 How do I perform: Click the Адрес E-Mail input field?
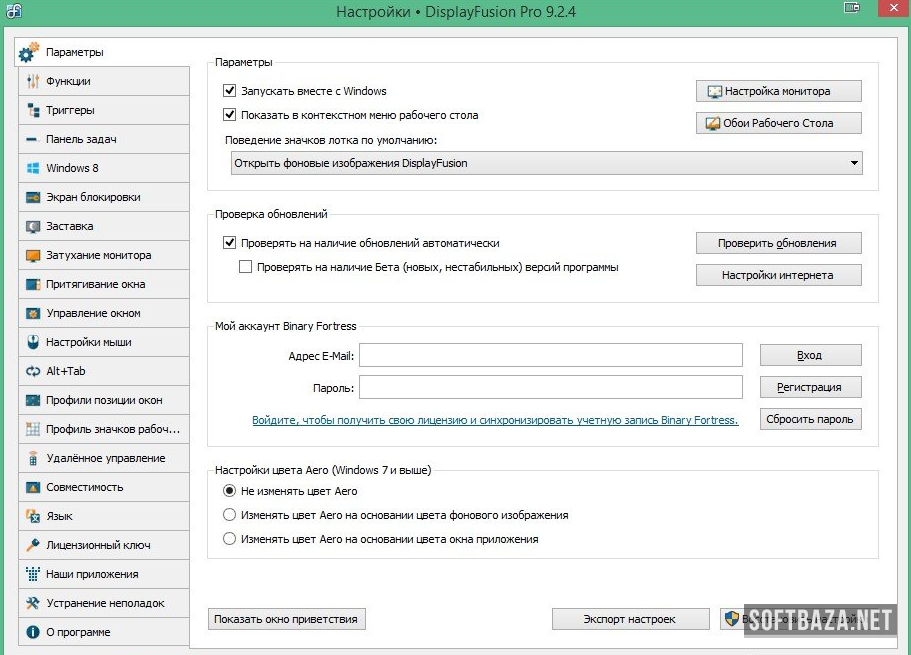[x=550, y=355]
